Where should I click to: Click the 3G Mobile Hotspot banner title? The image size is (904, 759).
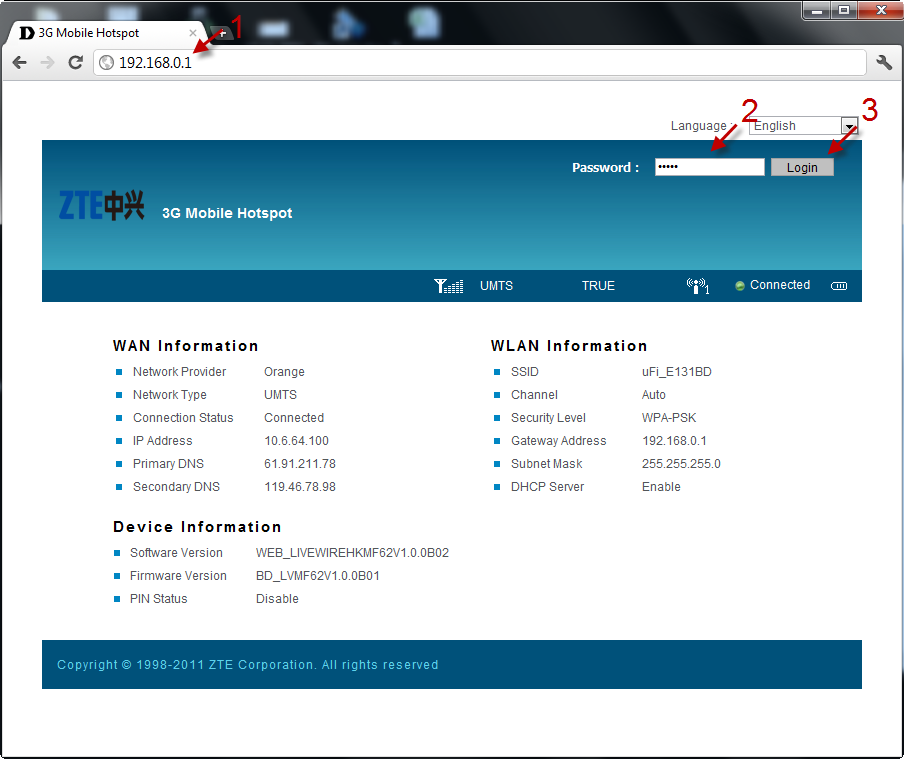tap(227, 213)
